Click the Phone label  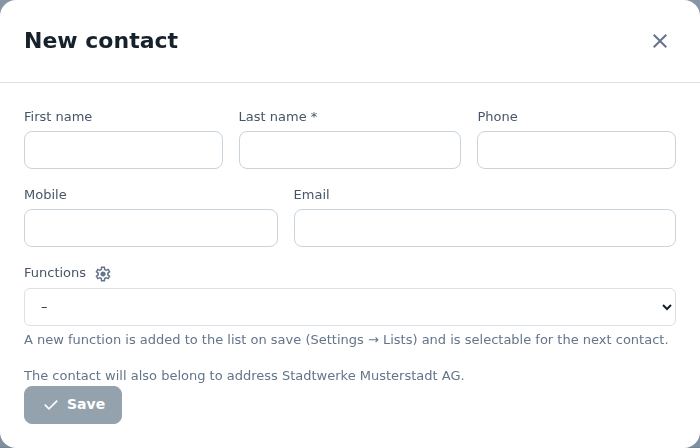coord(497,116)
